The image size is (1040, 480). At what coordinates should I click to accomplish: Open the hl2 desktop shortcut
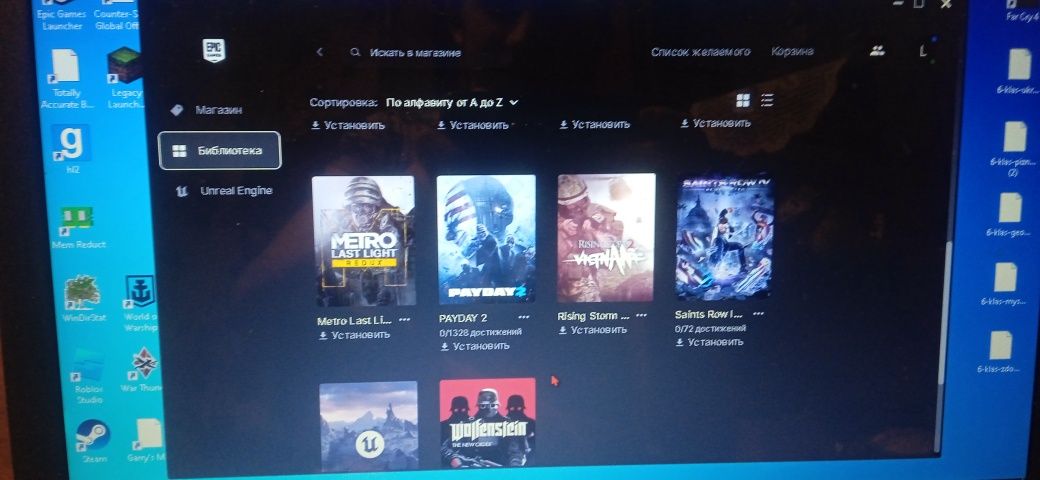[x=70, y=150]
